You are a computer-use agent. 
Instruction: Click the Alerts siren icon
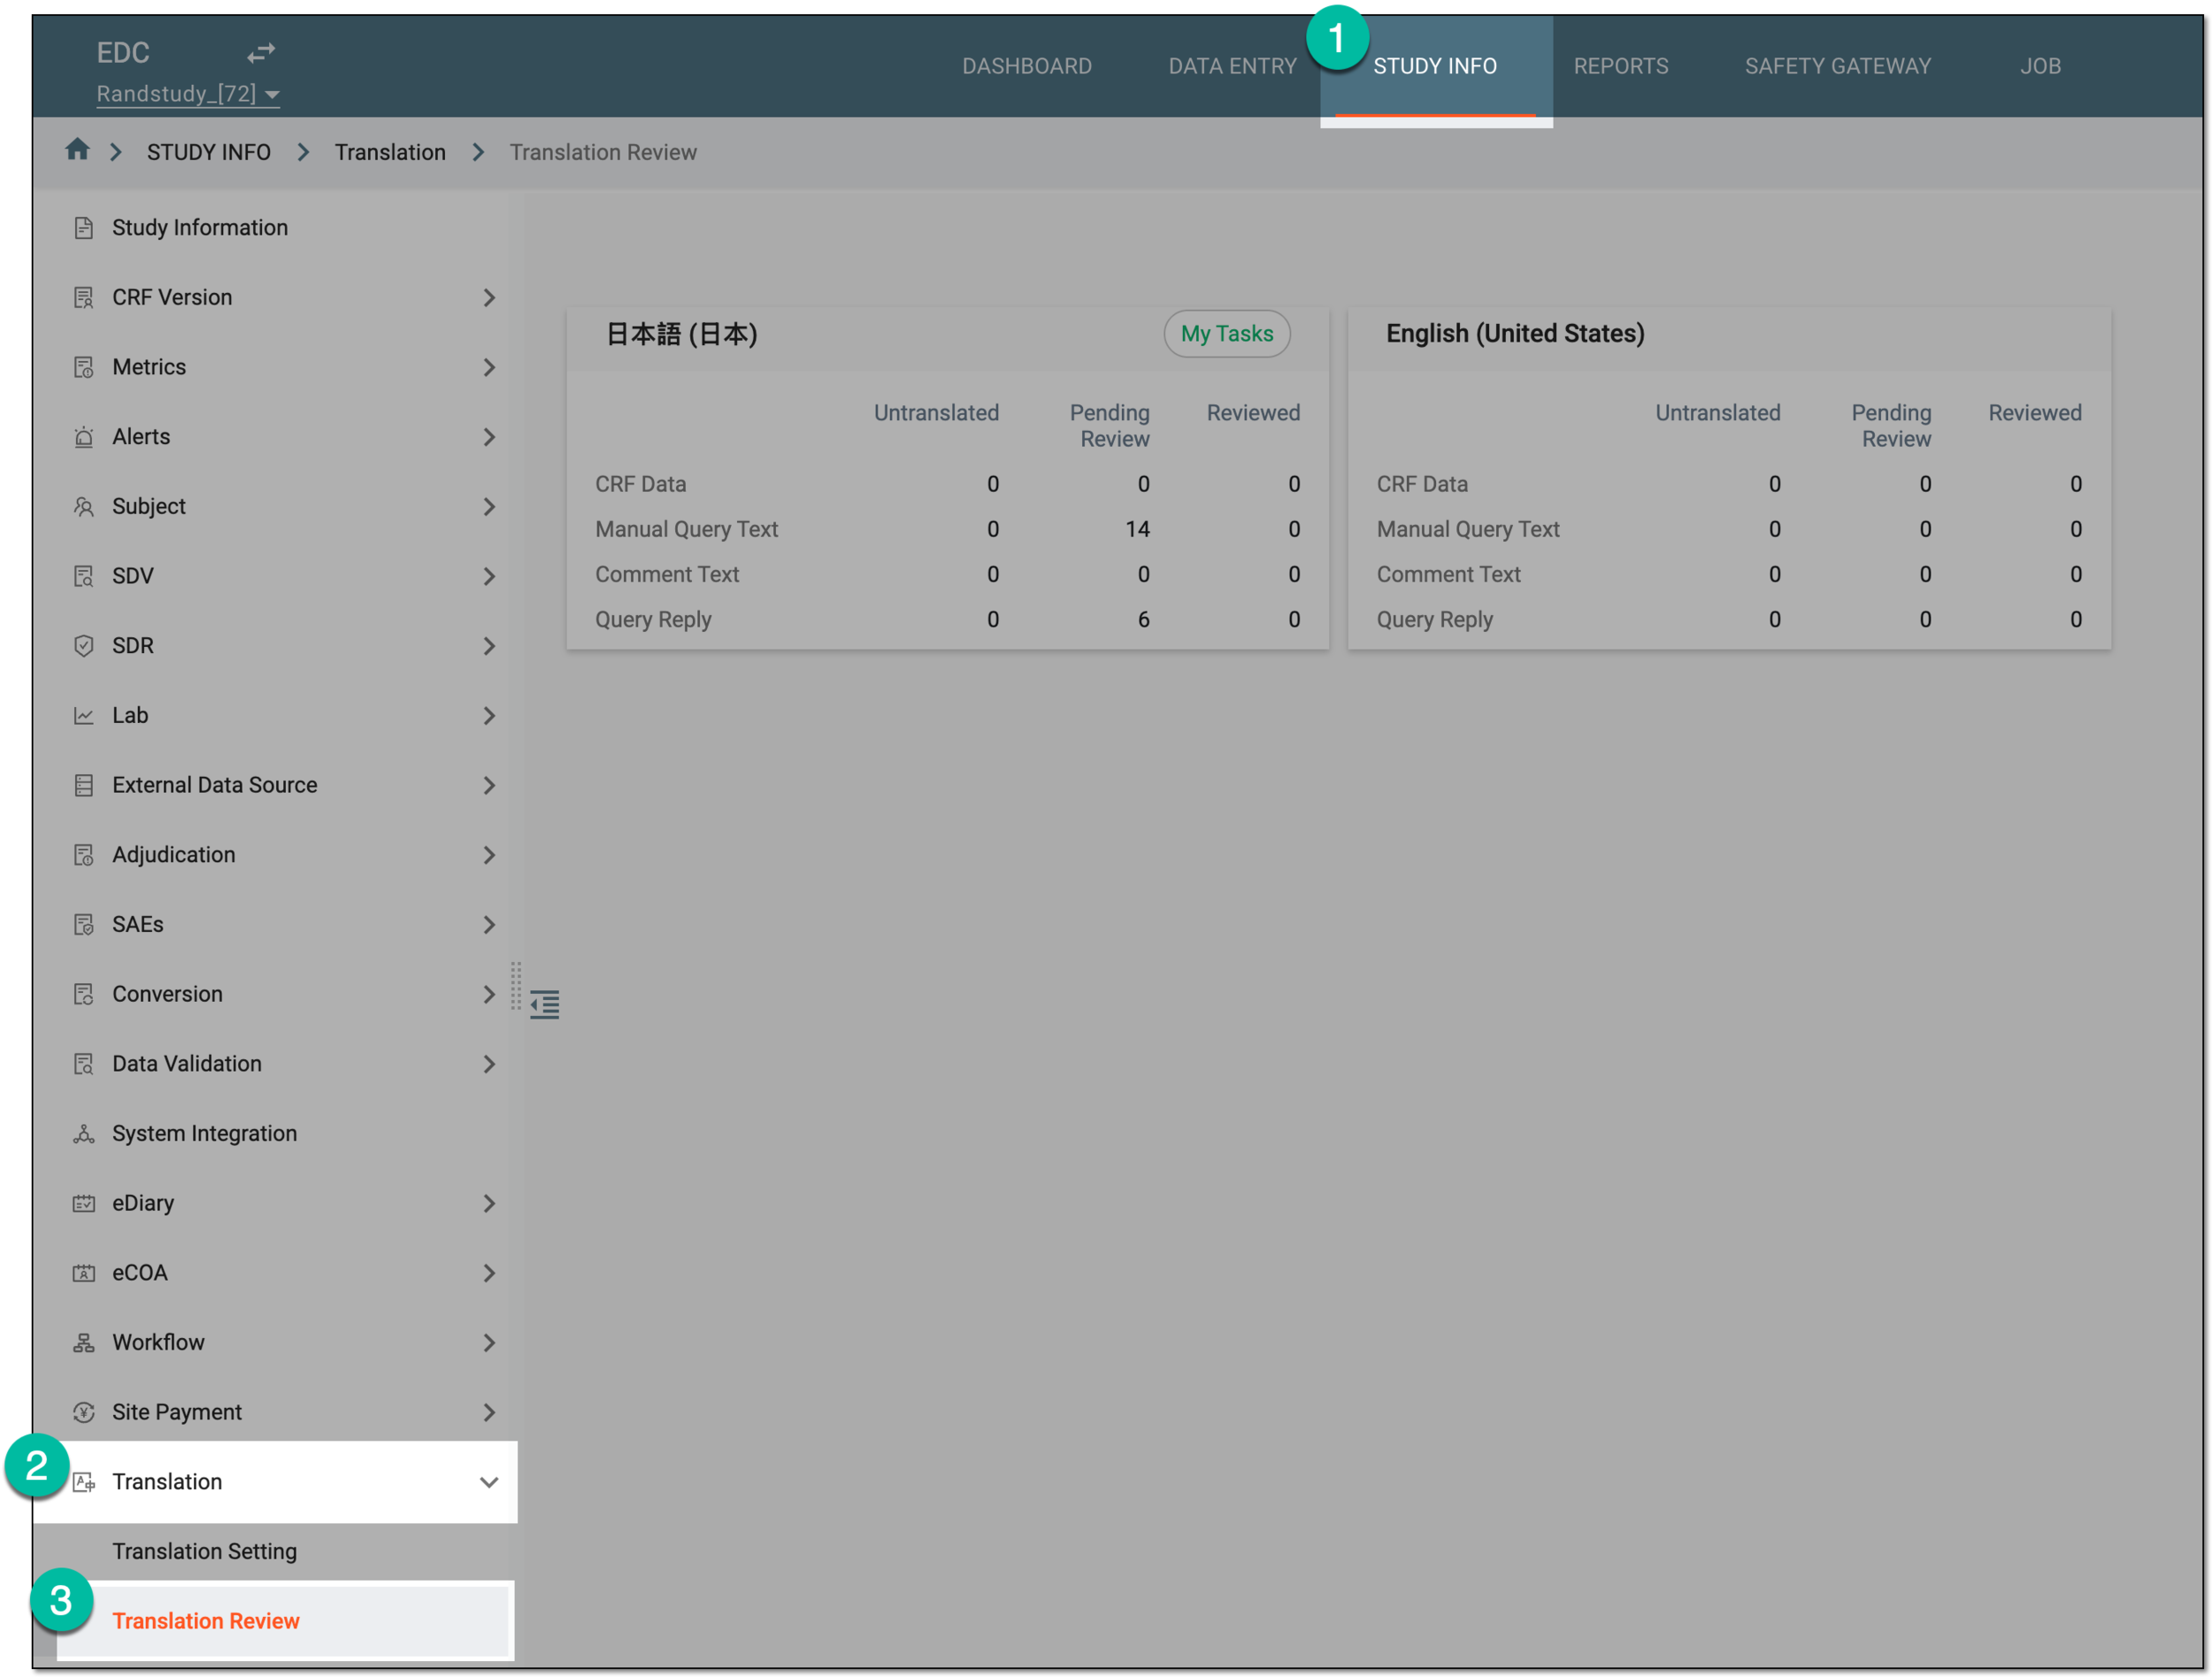[84, 437]
